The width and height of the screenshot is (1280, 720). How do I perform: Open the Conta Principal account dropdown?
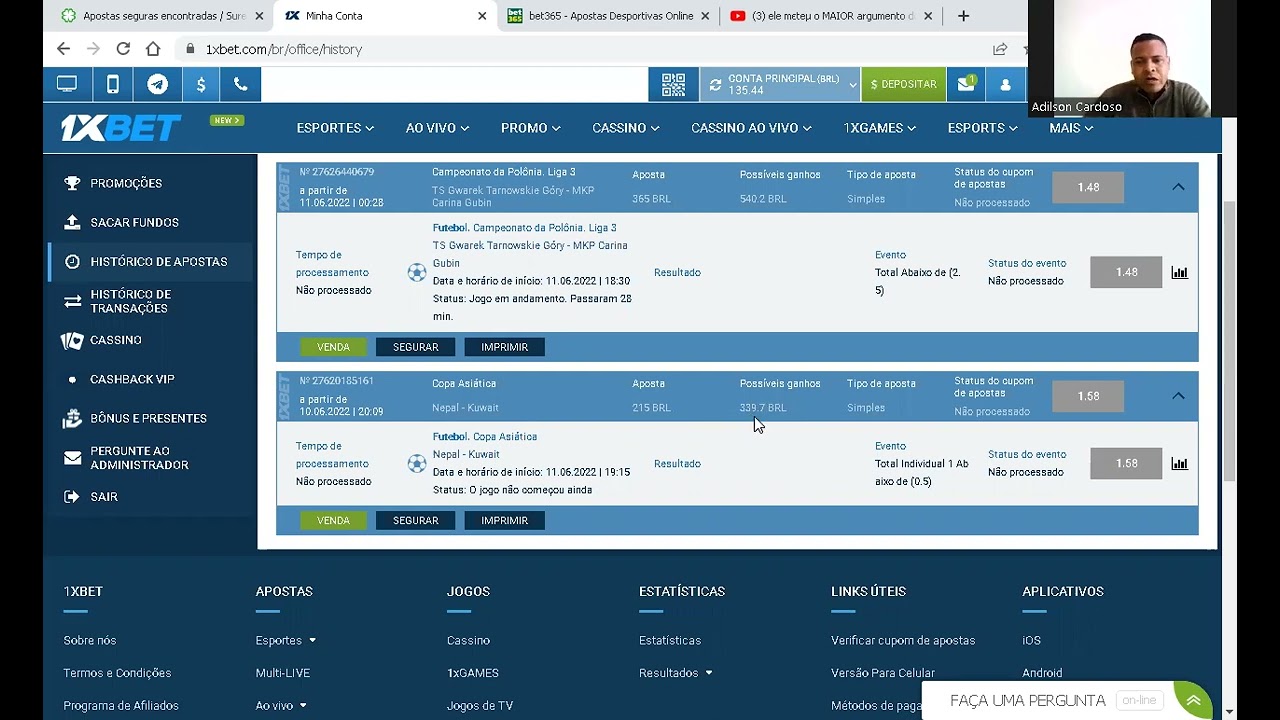(780, 85)
